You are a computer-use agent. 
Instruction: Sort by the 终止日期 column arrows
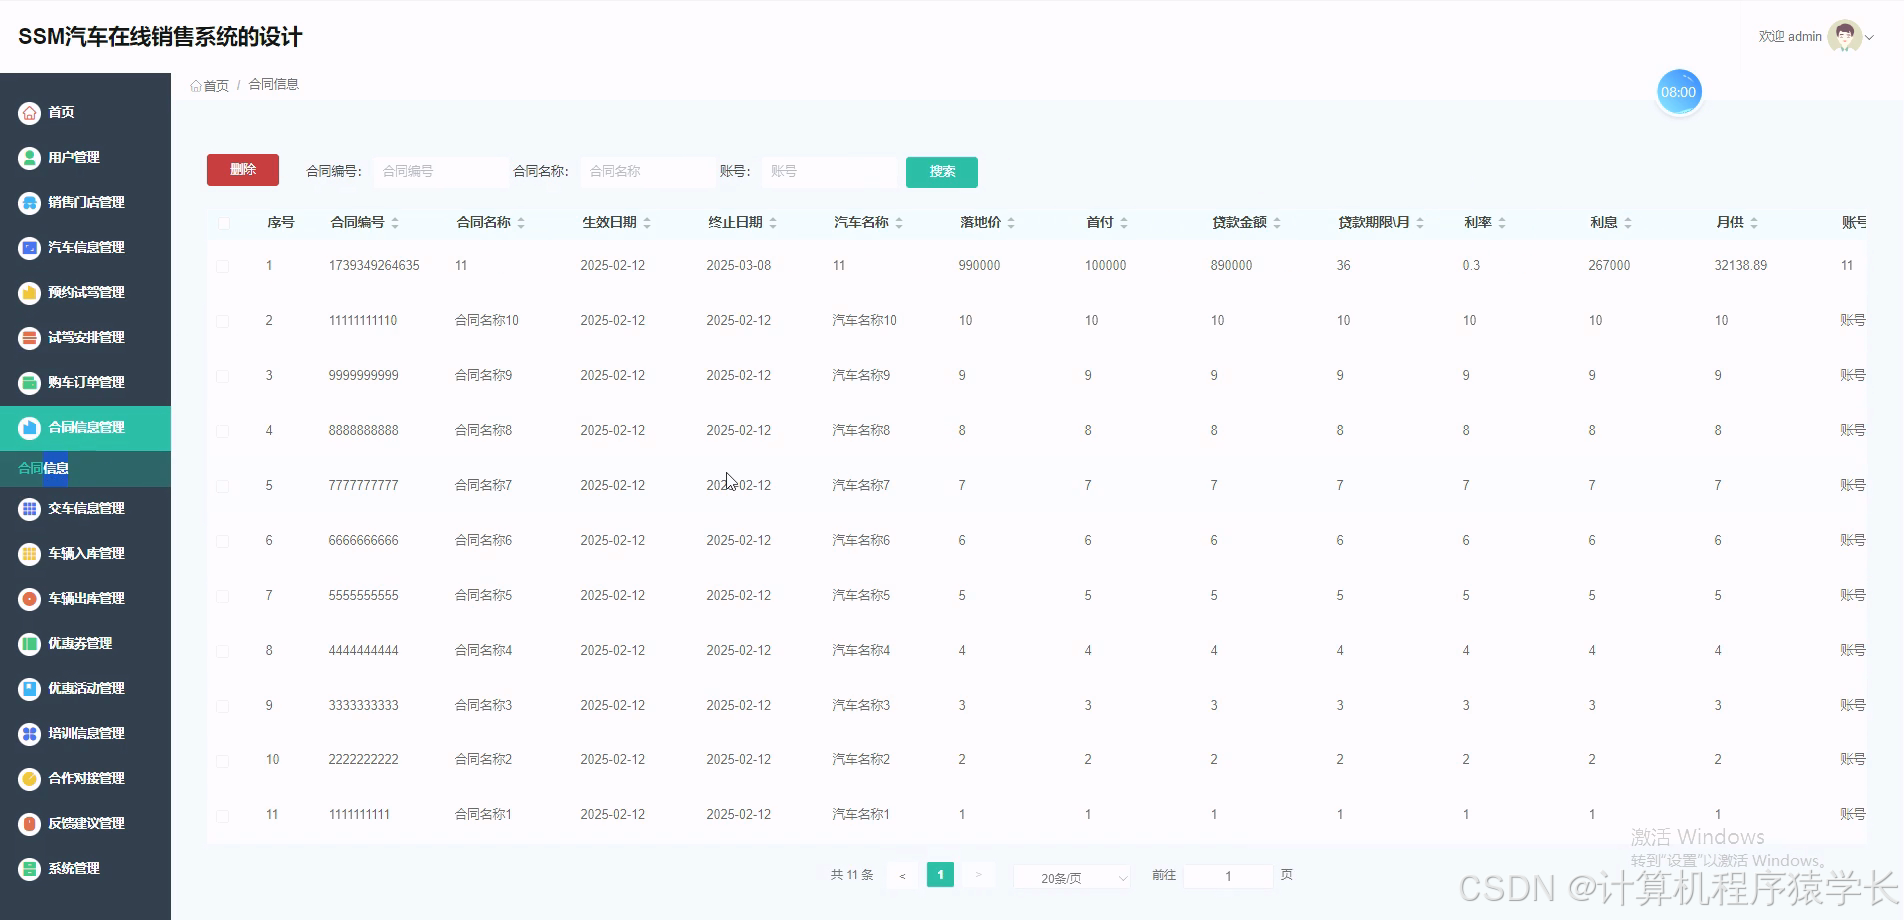point(773,223)
